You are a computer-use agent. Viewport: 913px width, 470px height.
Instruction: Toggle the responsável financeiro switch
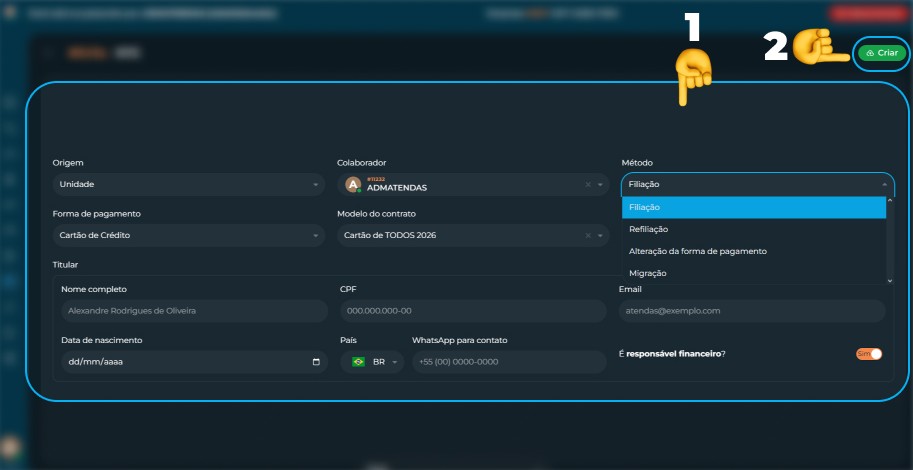tap(869, 354)
